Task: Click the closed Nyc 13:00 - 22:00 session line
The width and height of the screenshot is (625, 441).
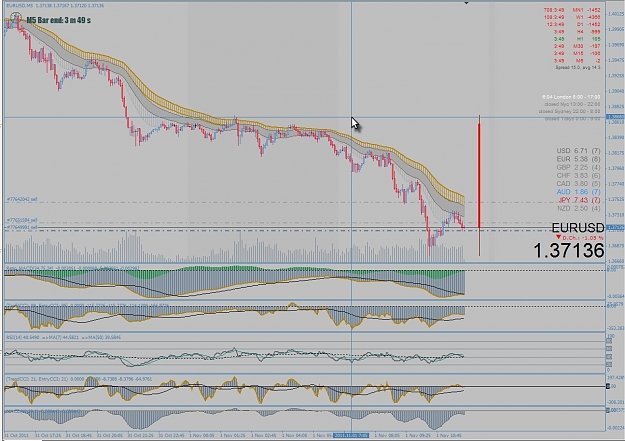Action: click(574, 104)
